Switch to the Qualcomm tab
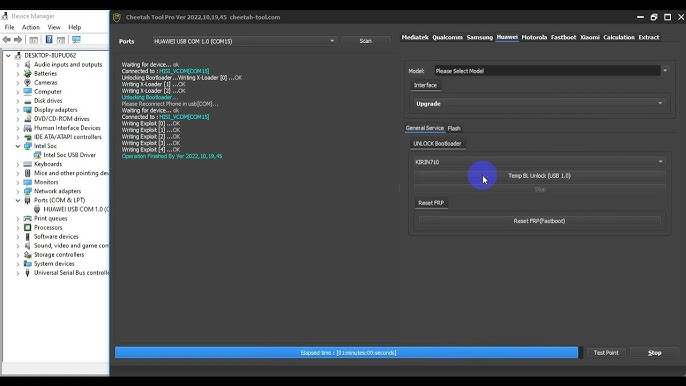This screenshot has height=386, width=686. [447, 37]
